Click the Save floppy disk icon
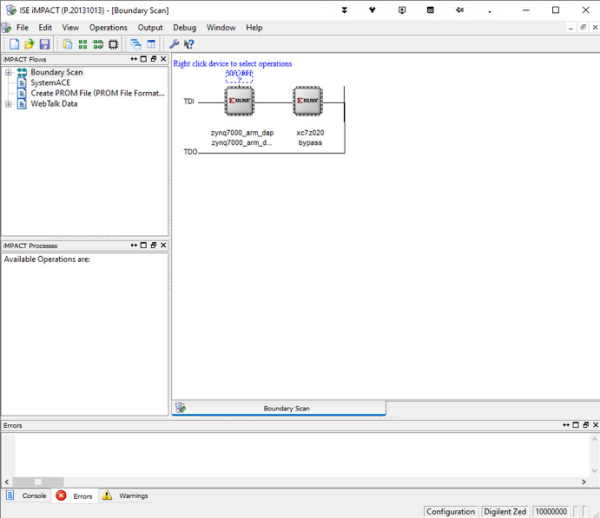The height and width of the screenshot is (518, 600). [x=45, y=44]
